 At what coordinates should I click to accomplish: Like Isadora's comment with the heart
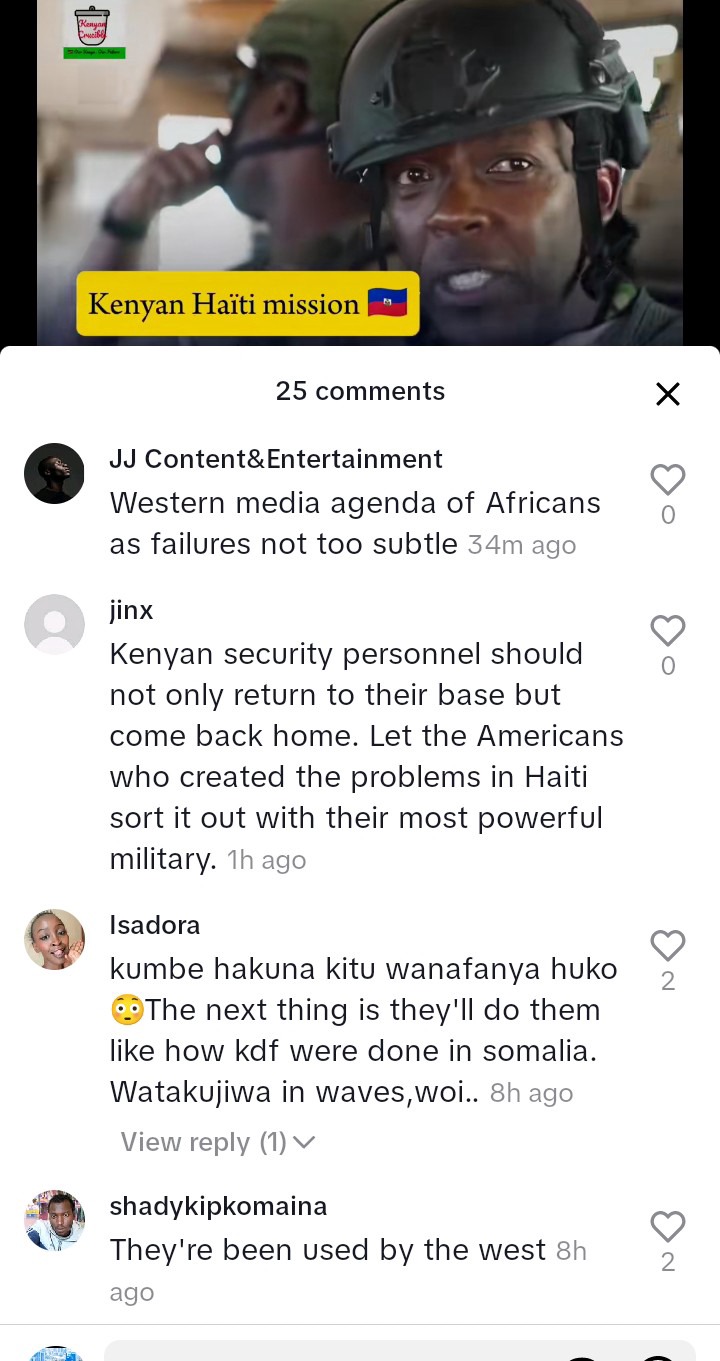668,946
